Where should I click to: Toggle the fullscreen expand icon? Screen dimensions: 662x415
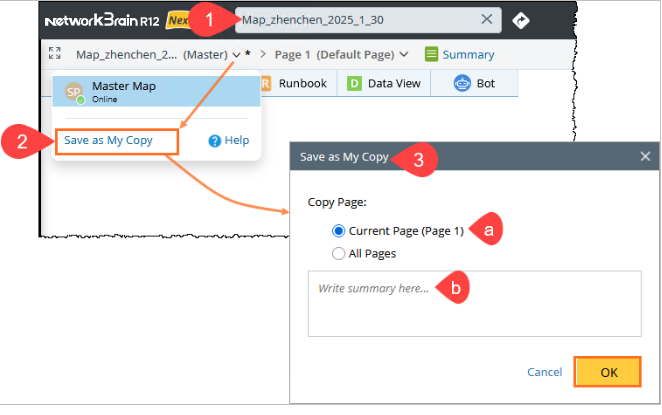pyautogui.click(x=54, y=53)
